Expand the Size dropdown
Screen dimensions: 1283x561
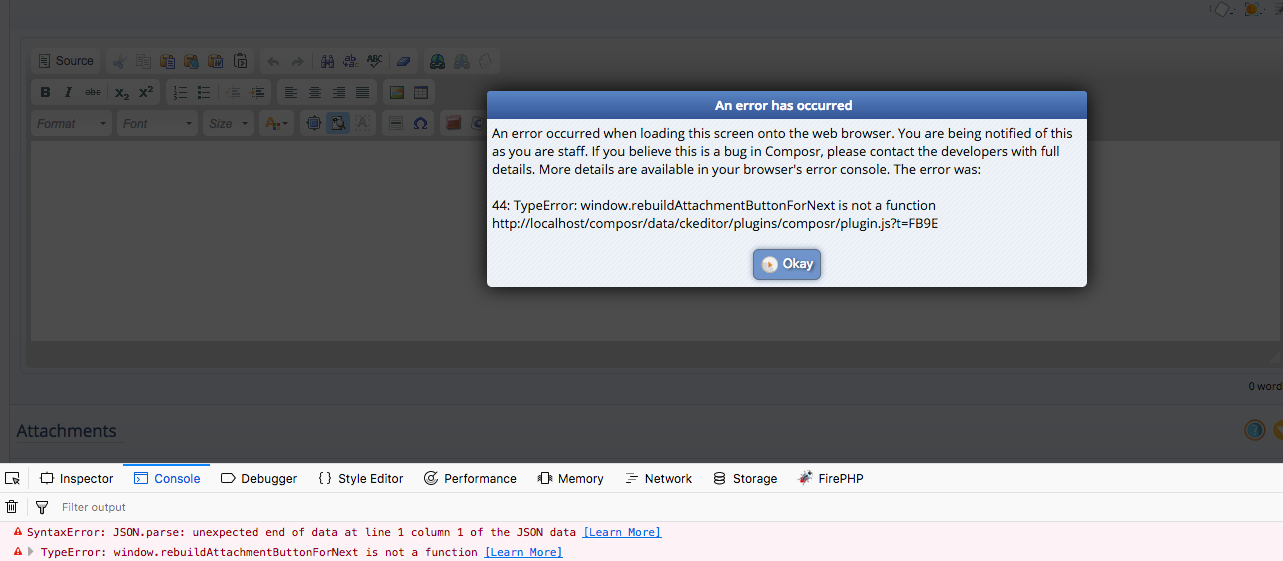[x=228, y=123]
